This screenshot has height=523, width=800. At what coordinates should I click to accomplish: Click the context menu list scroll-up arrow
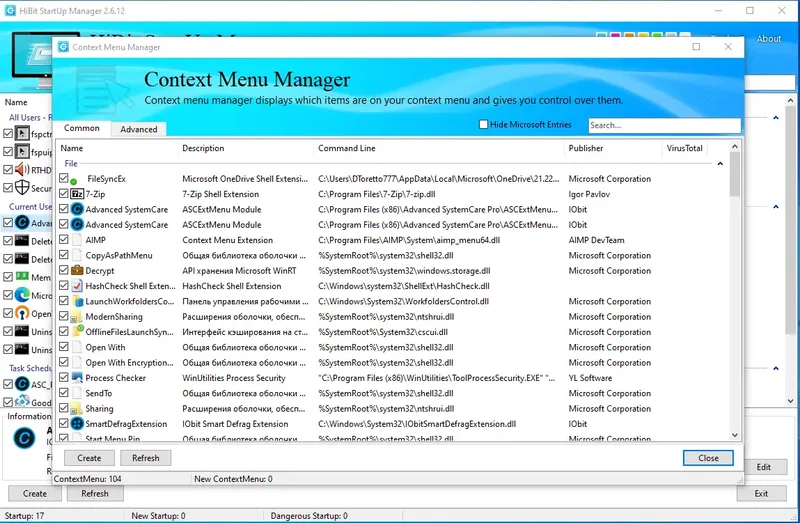[x=735, y=146]
